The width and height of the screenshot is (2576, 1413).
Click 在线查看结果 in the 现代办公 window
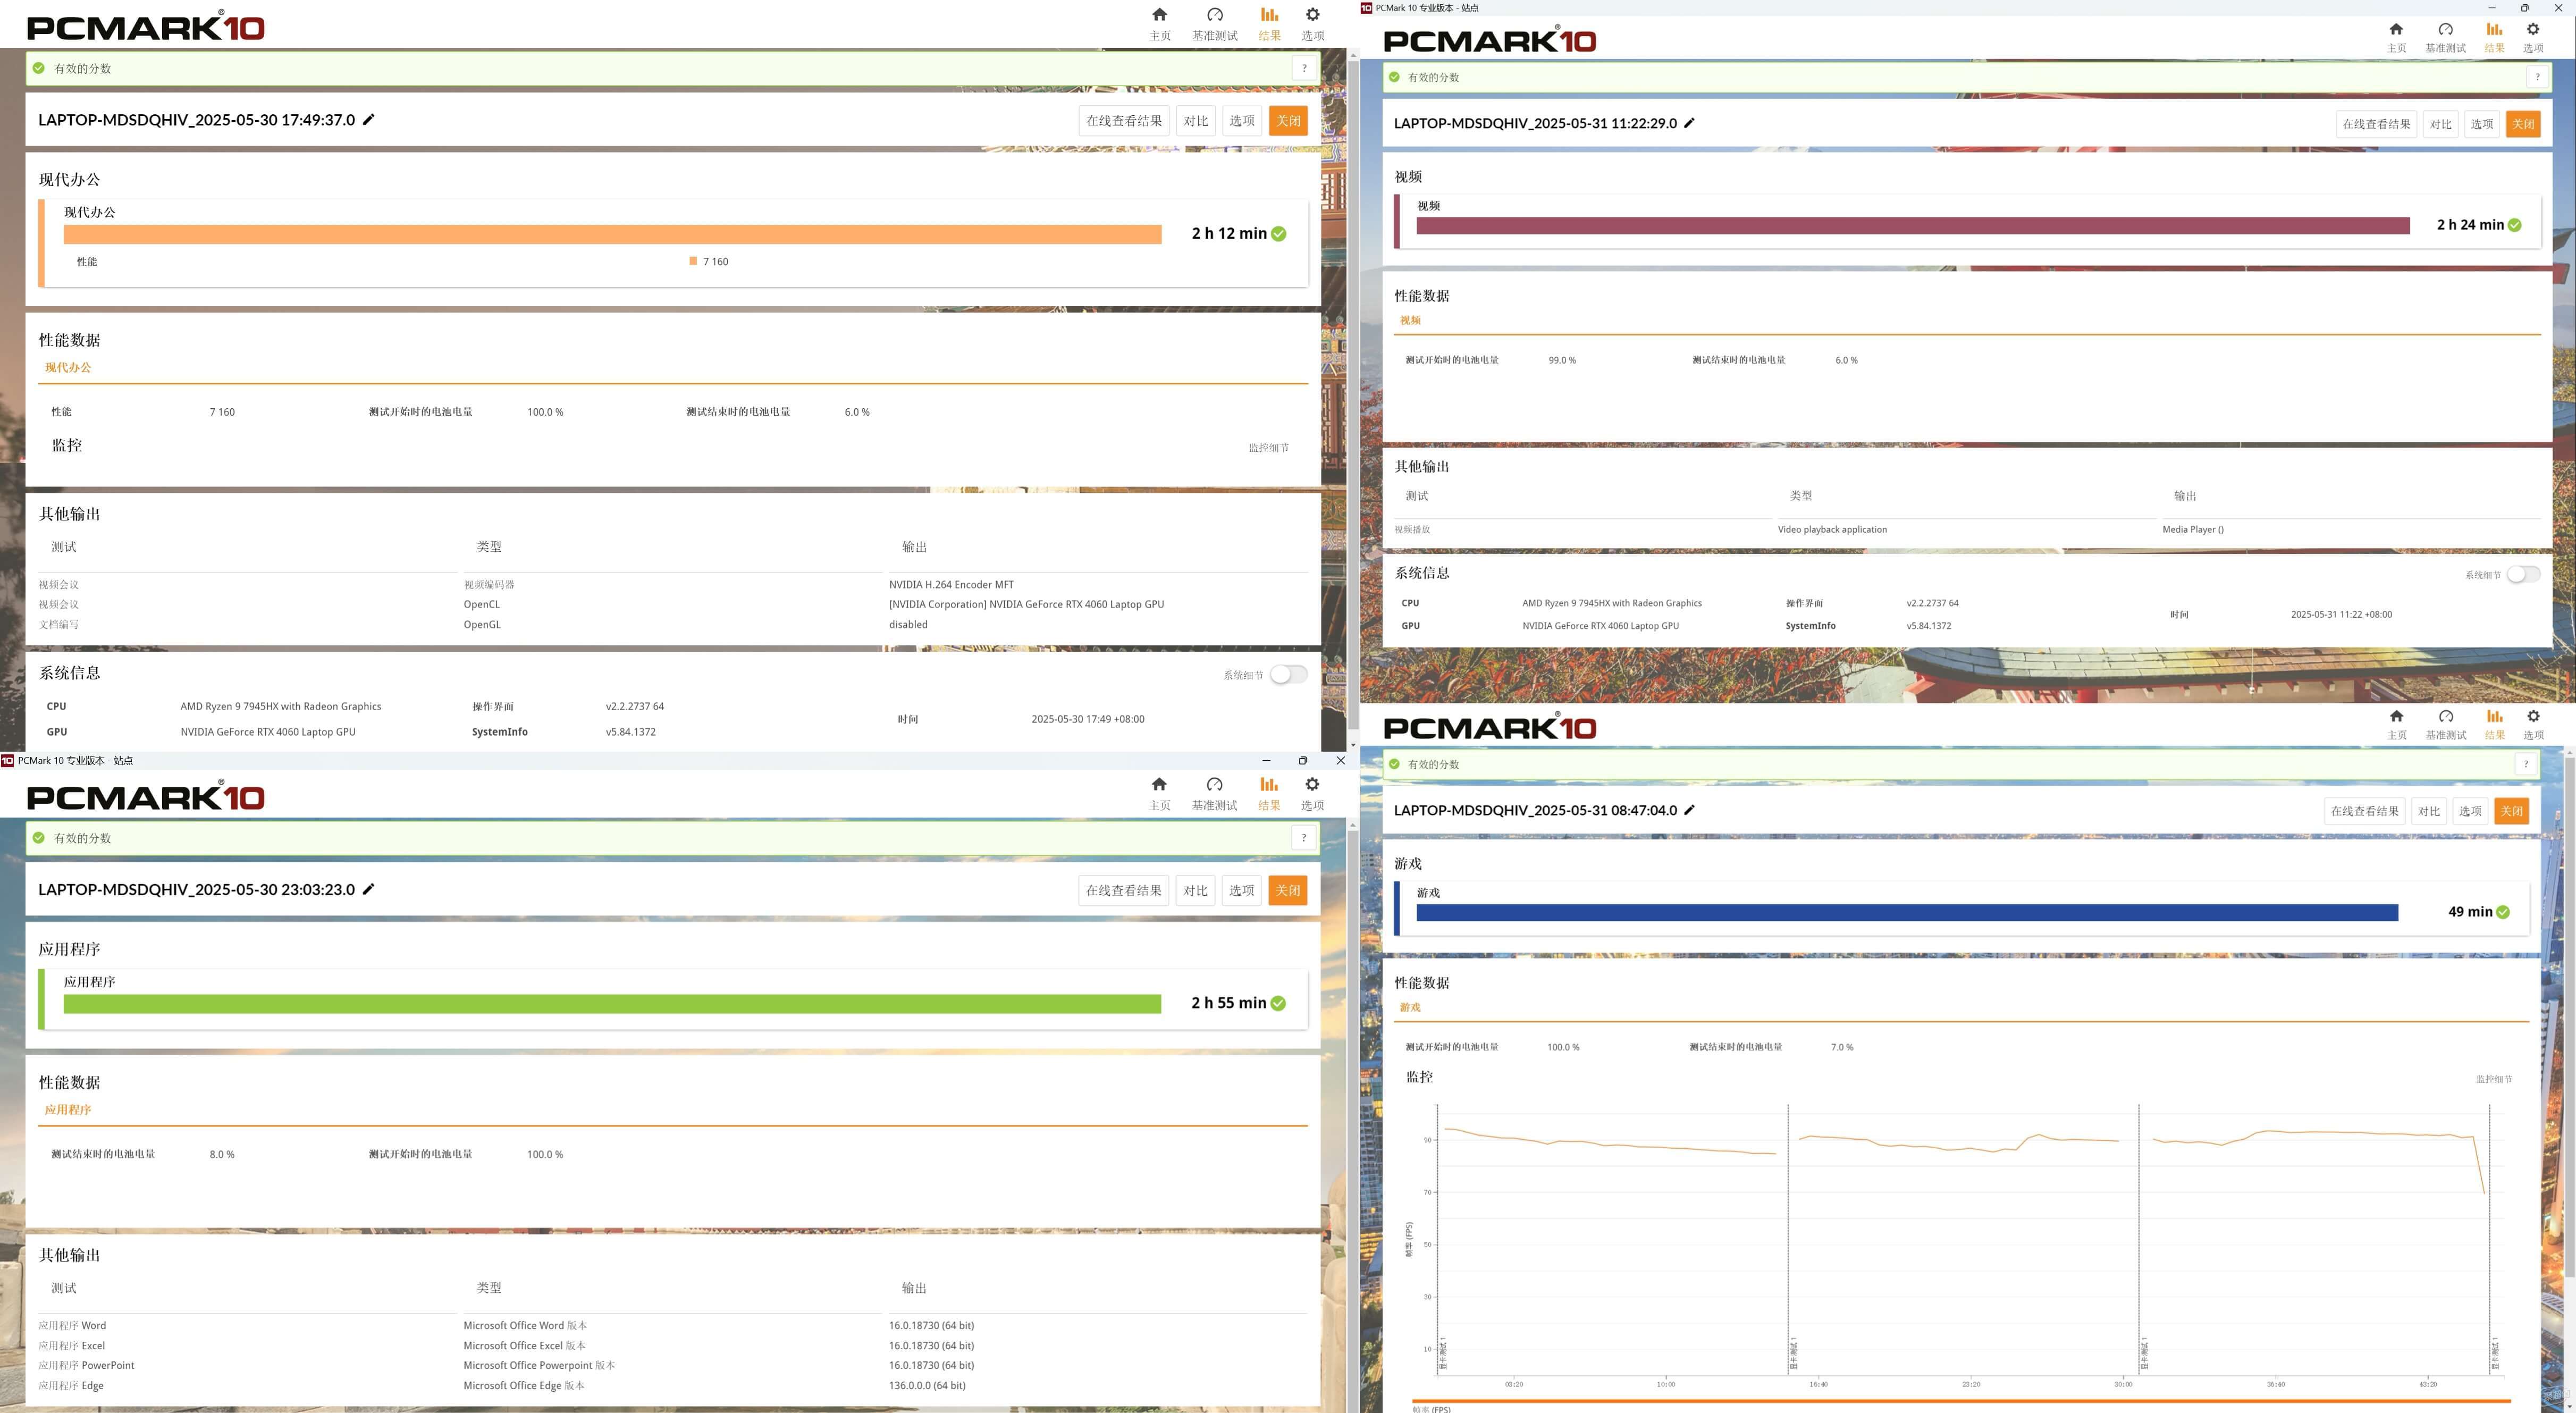click(1124, 121)
